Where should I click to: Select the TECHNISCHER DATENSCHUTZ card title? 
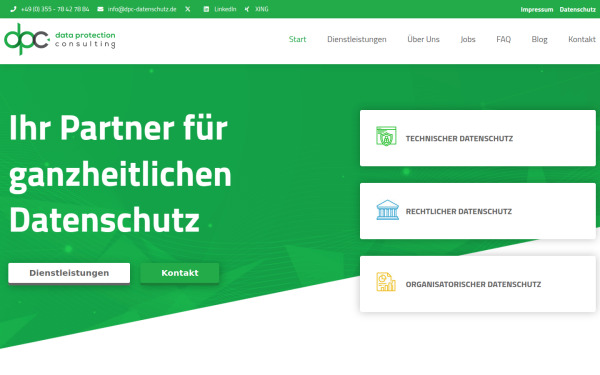click(459, 139)
